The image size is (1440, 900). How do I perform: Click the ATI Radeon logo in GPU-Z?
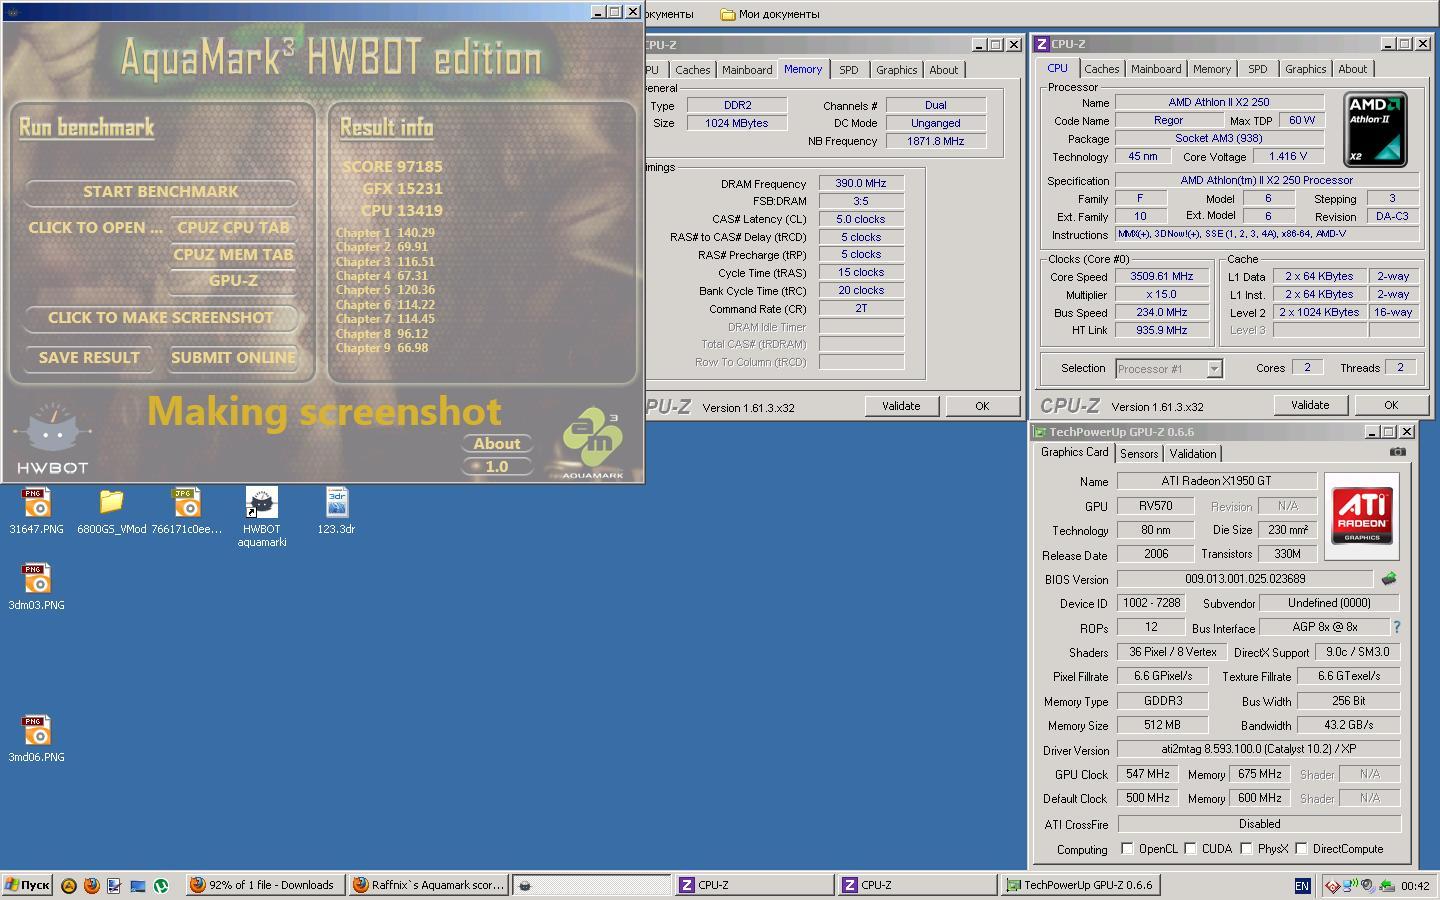pos(1362,516)
